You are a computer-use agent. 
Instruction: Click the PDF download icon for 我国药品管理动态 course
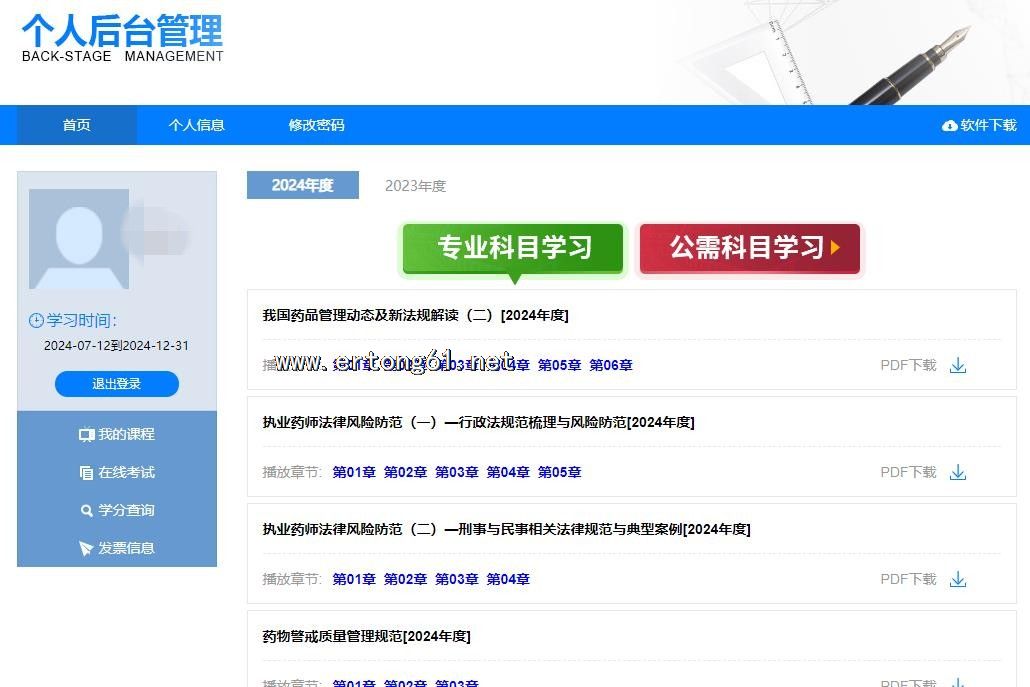pyautogui.click(x=957, y=365)
